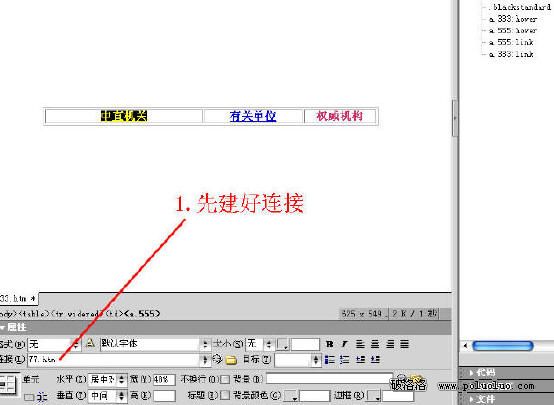Enable the 标题 header checkbox
Image resolution: width=554 pixels, height=405 pixels.
click(224, 395)
